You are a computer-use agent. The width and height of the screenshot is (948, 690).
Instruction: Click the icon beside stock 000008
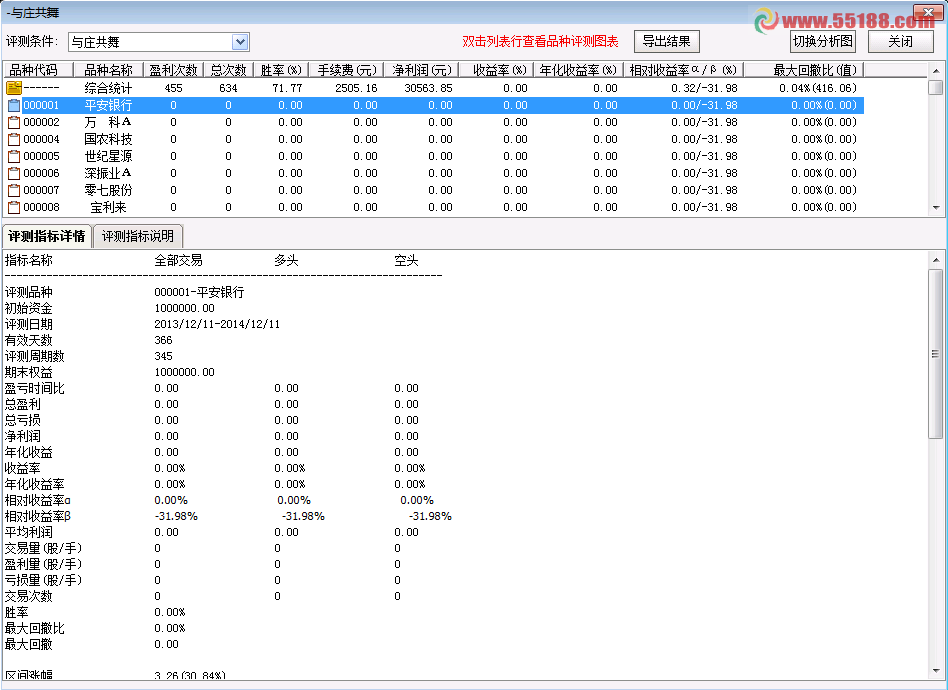tap(13, 207)
